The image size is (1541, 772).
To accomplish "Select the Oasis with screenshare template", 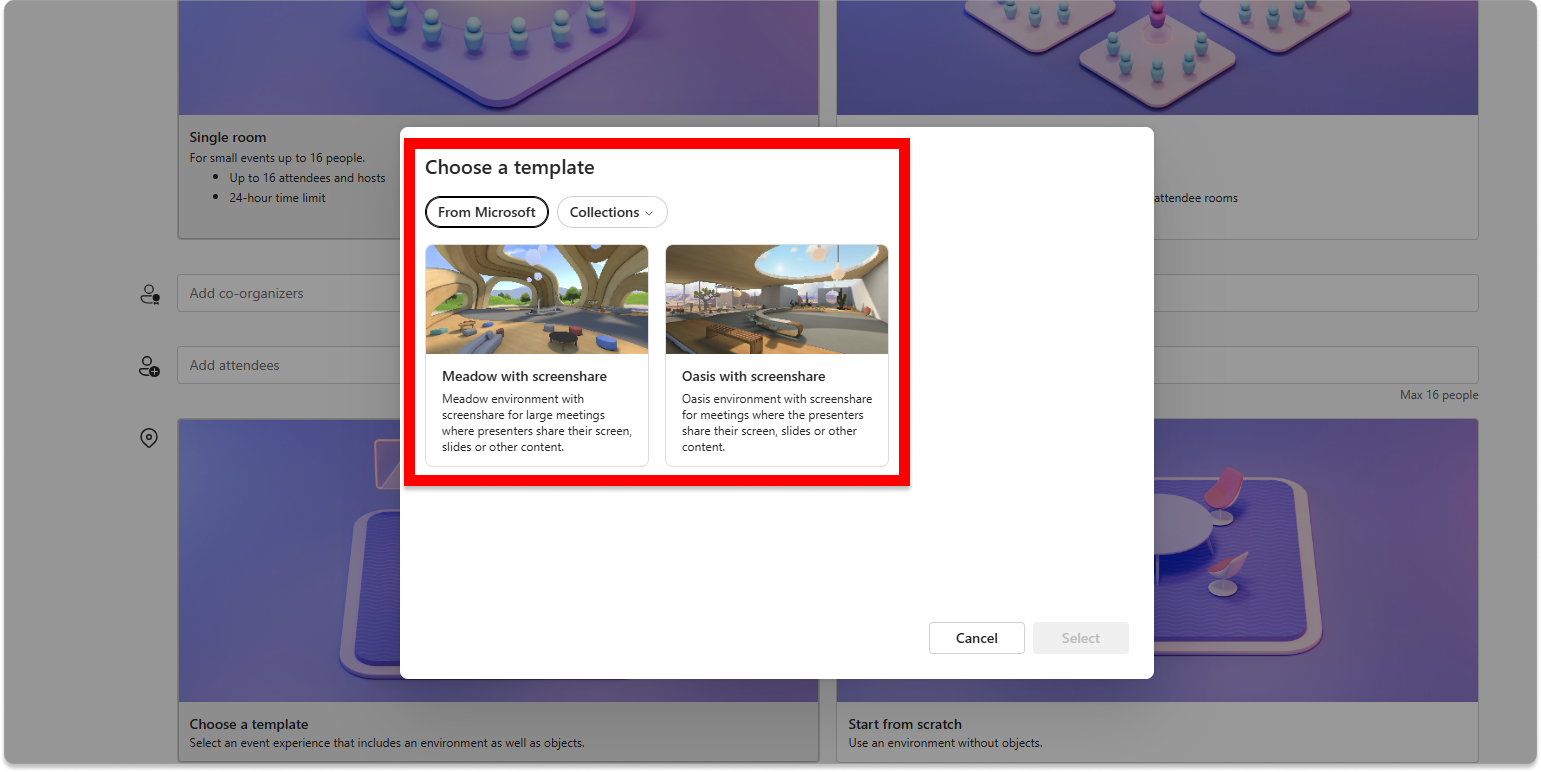I will click(776, 355).
